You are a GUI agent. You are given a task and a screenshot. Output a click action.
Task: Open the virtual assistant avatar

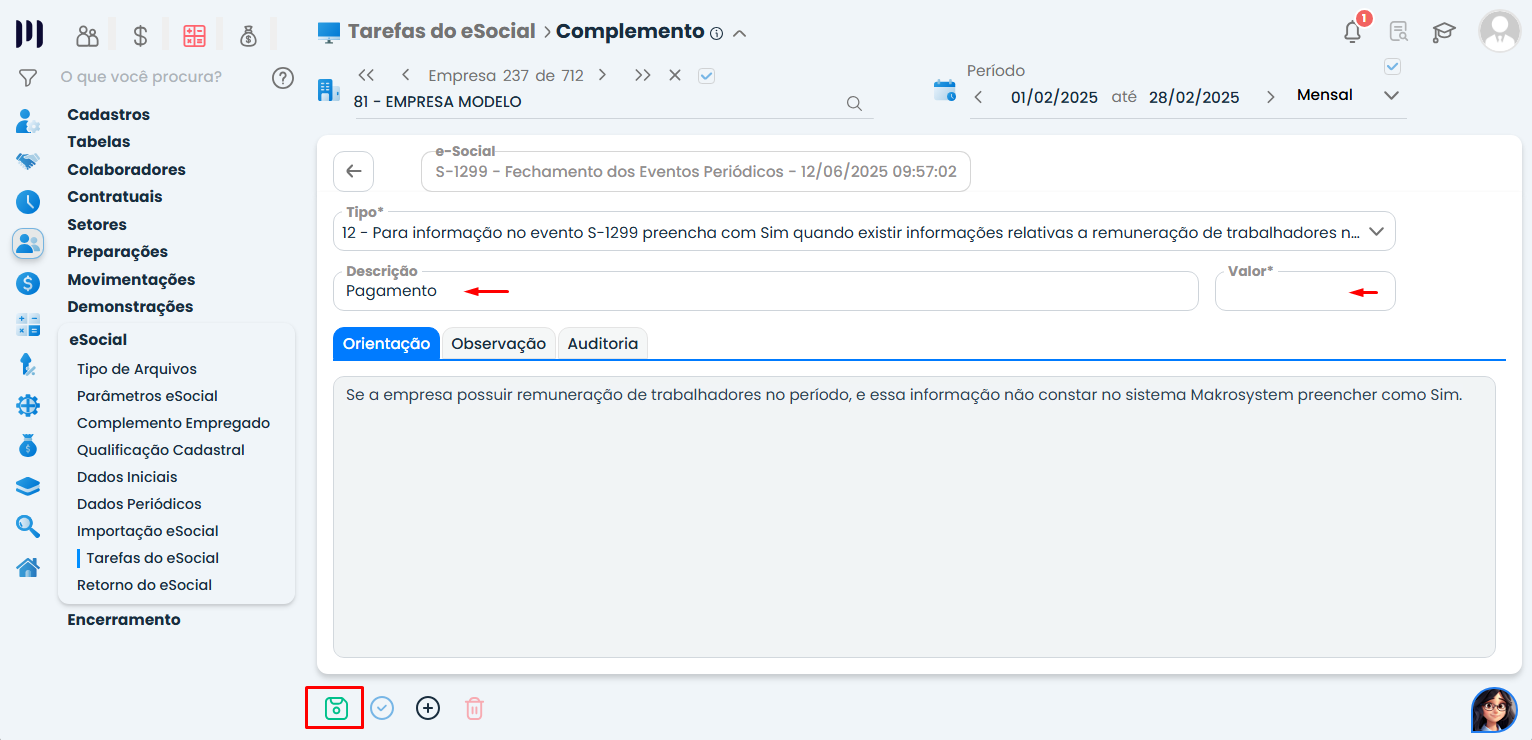pyautogui.click(x=1494, y=710)
